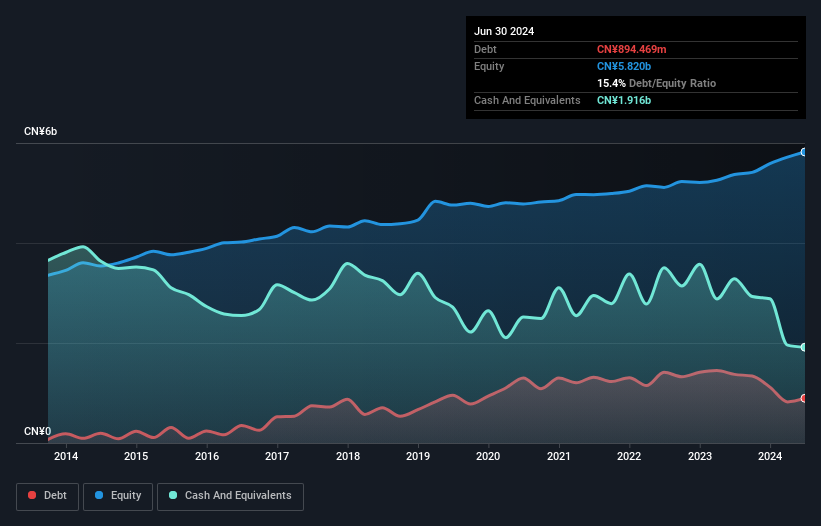Click the 15.4% Debt/Equity Ratio text

pos(656,83)
